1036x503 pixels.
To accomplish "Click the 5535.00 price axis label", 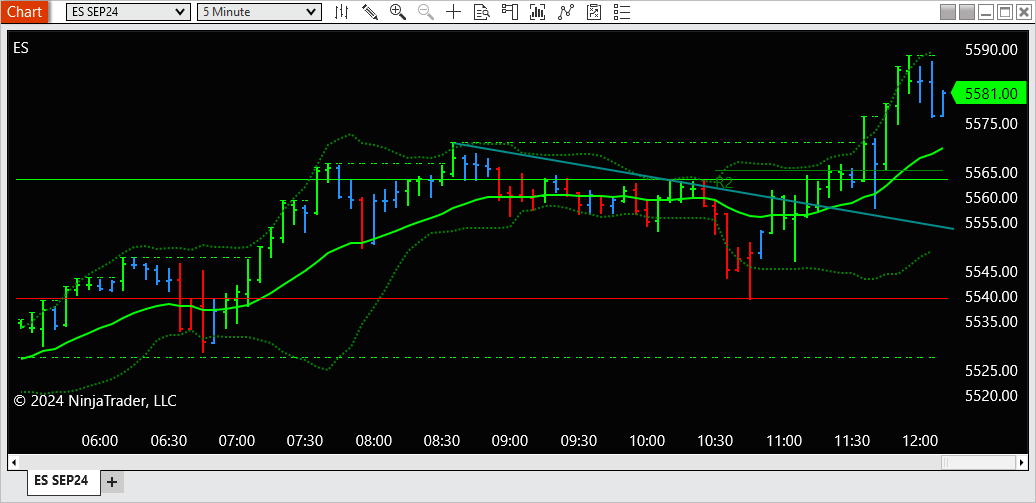I will point(990,322).
